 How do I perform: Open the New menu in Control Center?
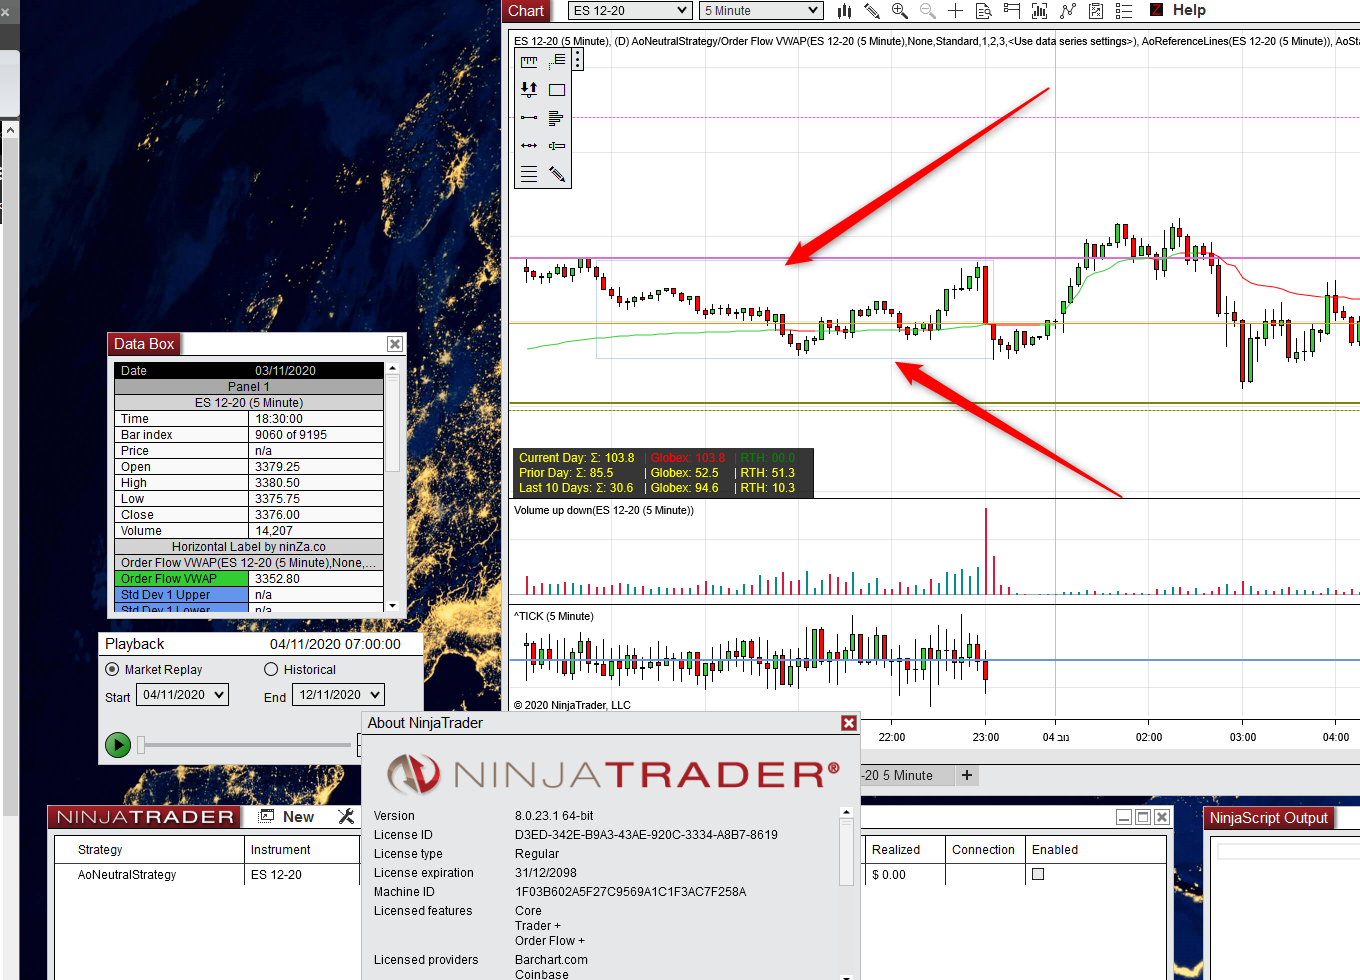[x=298, y=817]
